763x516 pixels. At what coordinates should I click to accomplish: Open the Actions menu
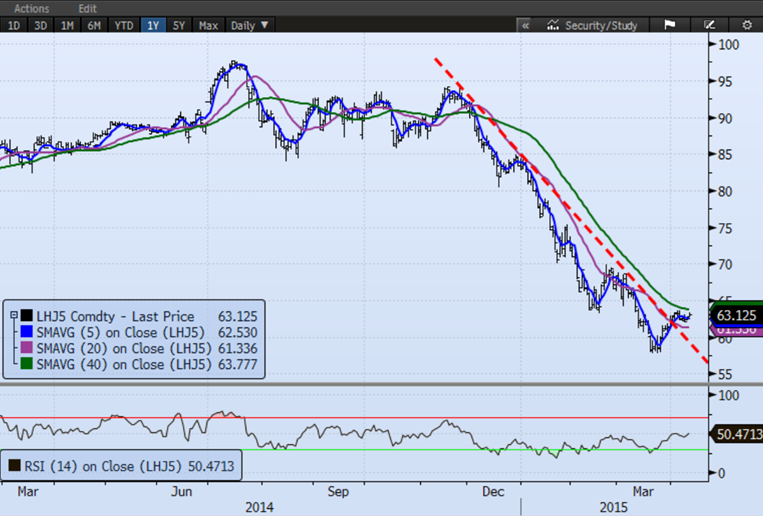pos(31,8)
